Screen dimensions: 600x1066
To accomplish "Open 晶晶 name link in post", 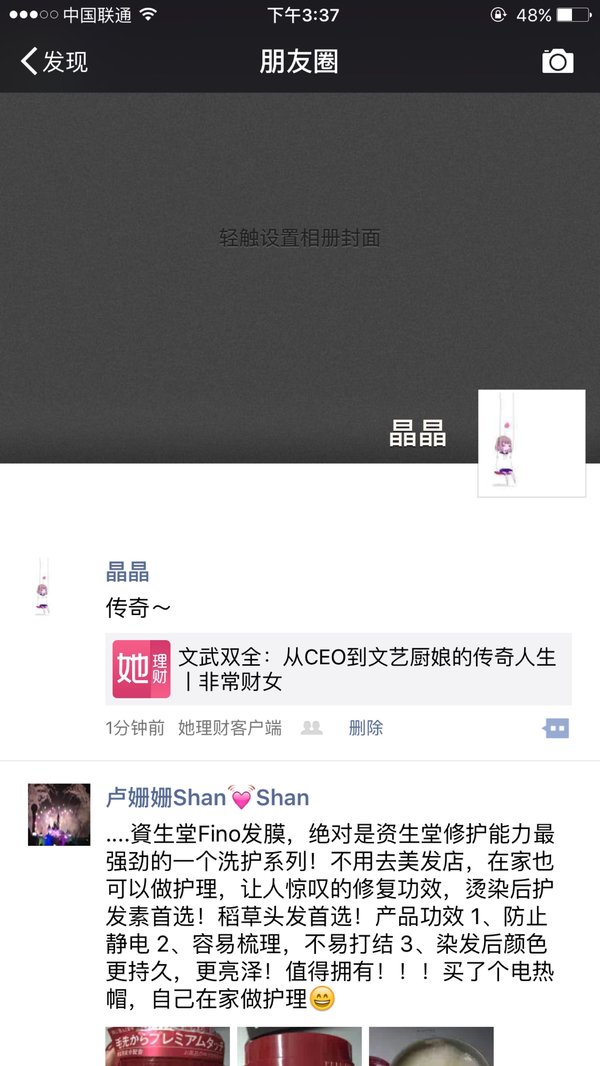I will click(127, 572).
